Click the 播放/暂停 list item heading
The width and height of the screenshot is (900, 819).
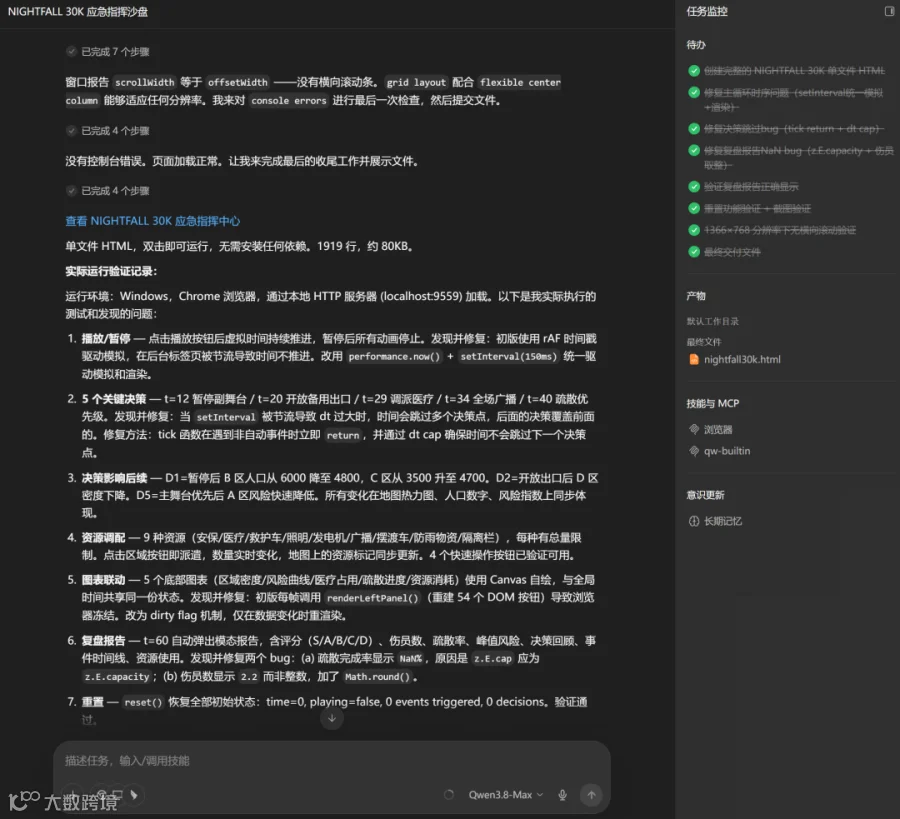[106, 339]
